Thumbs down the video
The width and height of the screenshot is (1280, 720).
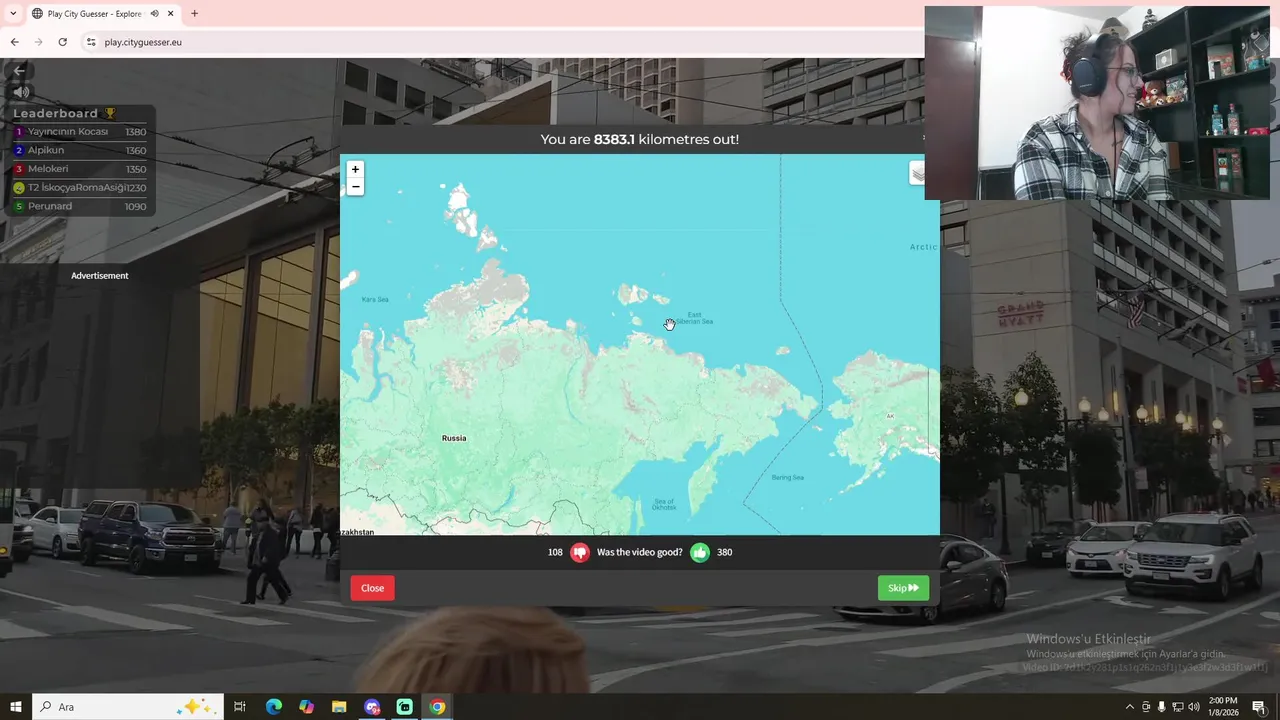click(580, 552)
